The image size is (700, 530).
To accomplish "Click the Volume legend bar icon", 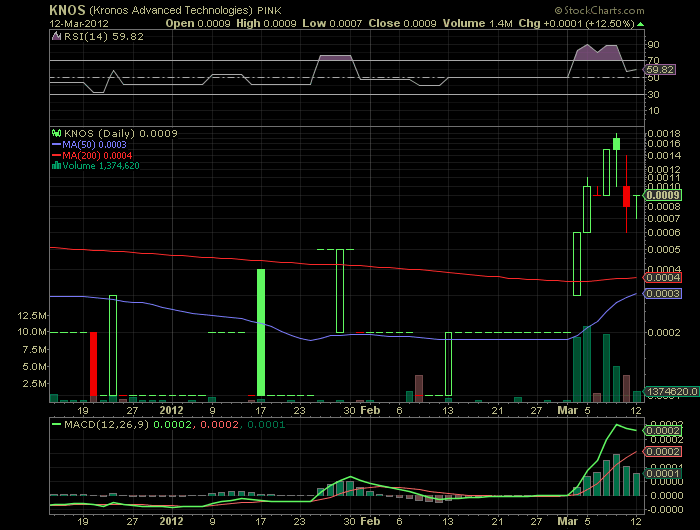I will pos(56,166).
